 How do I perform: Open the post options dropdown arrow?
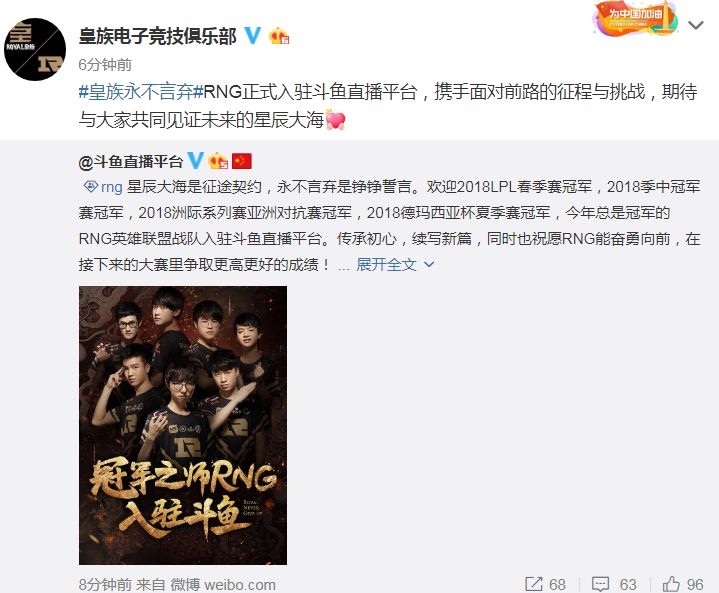(696, 25)
